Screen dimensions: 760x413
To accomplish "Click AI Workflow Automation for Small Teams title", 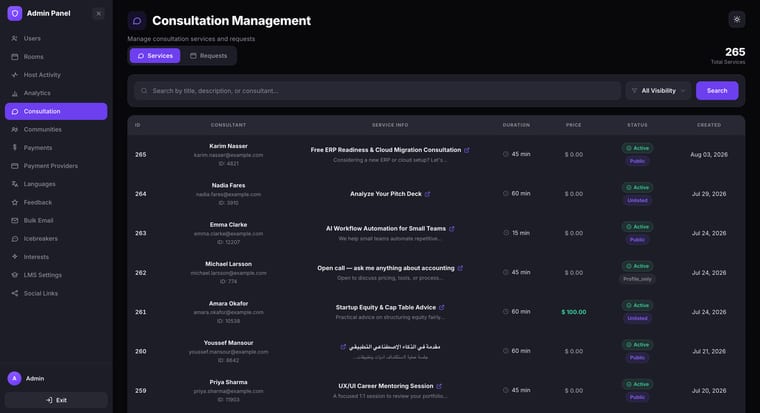I will [x=386, y=228].
